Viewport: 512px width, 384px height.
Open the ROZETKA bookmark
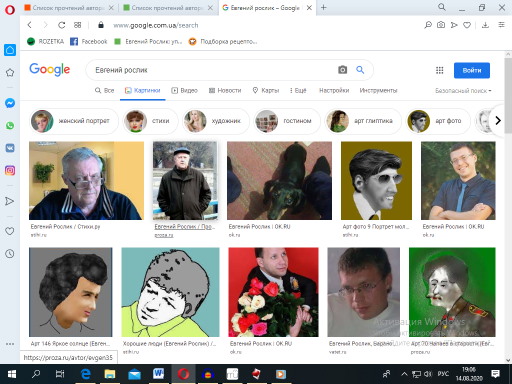click(x=45, y=41)
